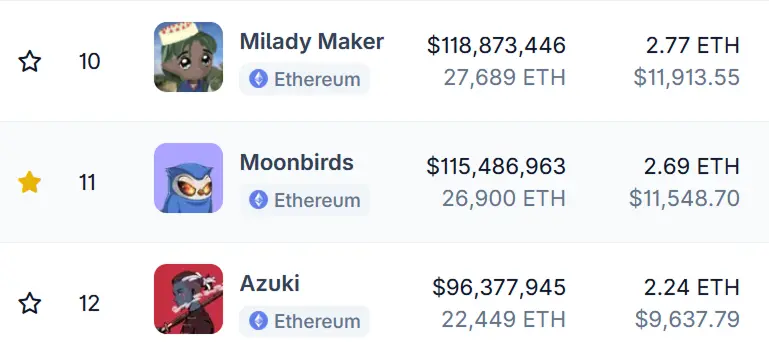Open the Milady Maker avatar image
The height and width of the screenshot is (363, 769).
pos(188,57)
